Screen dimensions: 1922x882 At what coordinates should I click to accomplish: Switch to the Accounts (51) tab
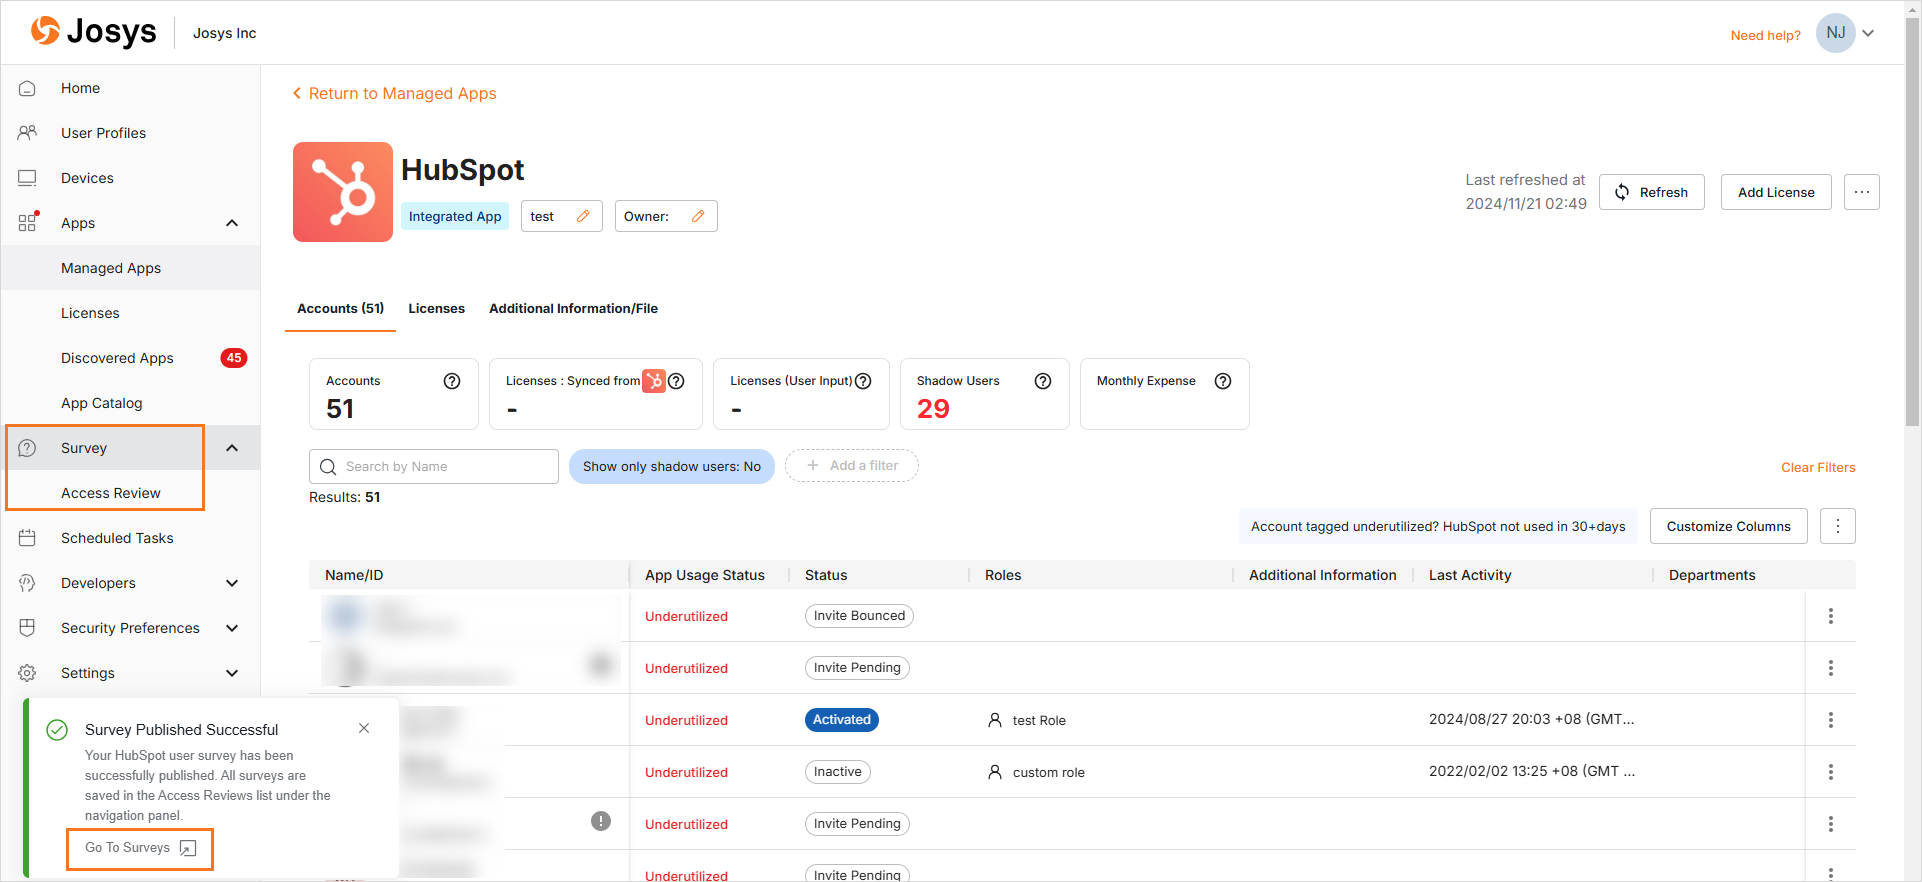pyautogui.click(x=341, y=309)
